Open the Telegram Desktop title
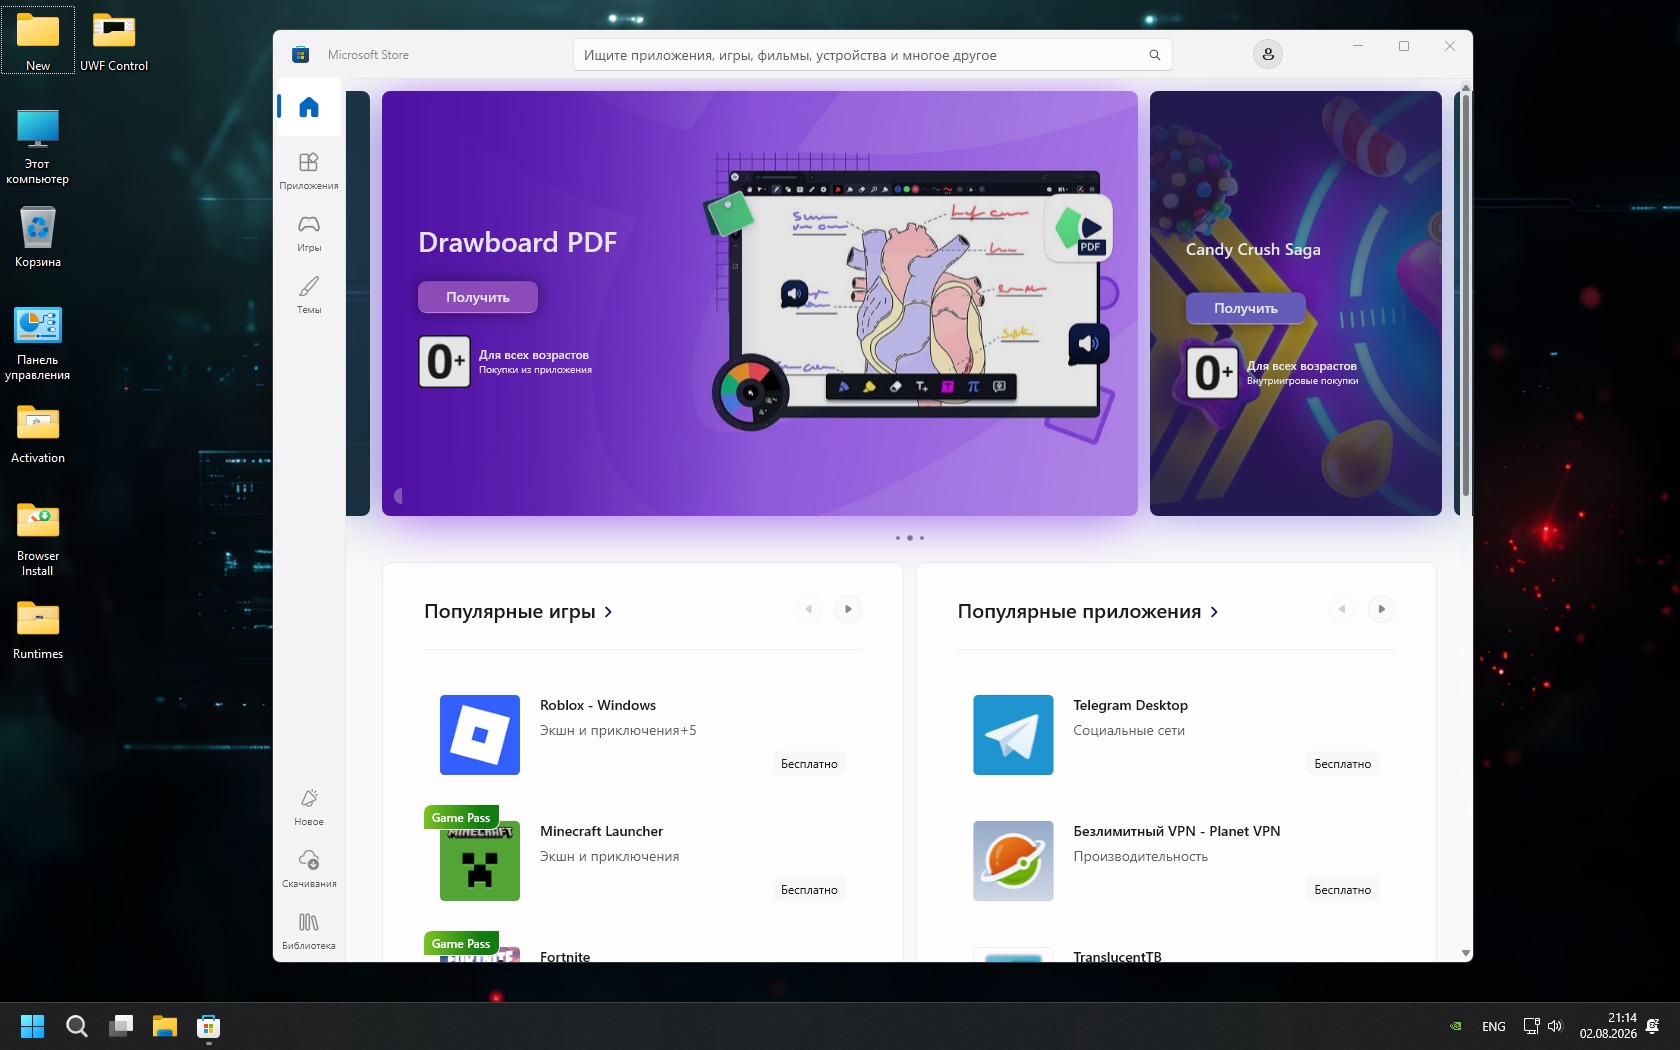Screen dimensions: 1680x1050 pos(1130,705)
